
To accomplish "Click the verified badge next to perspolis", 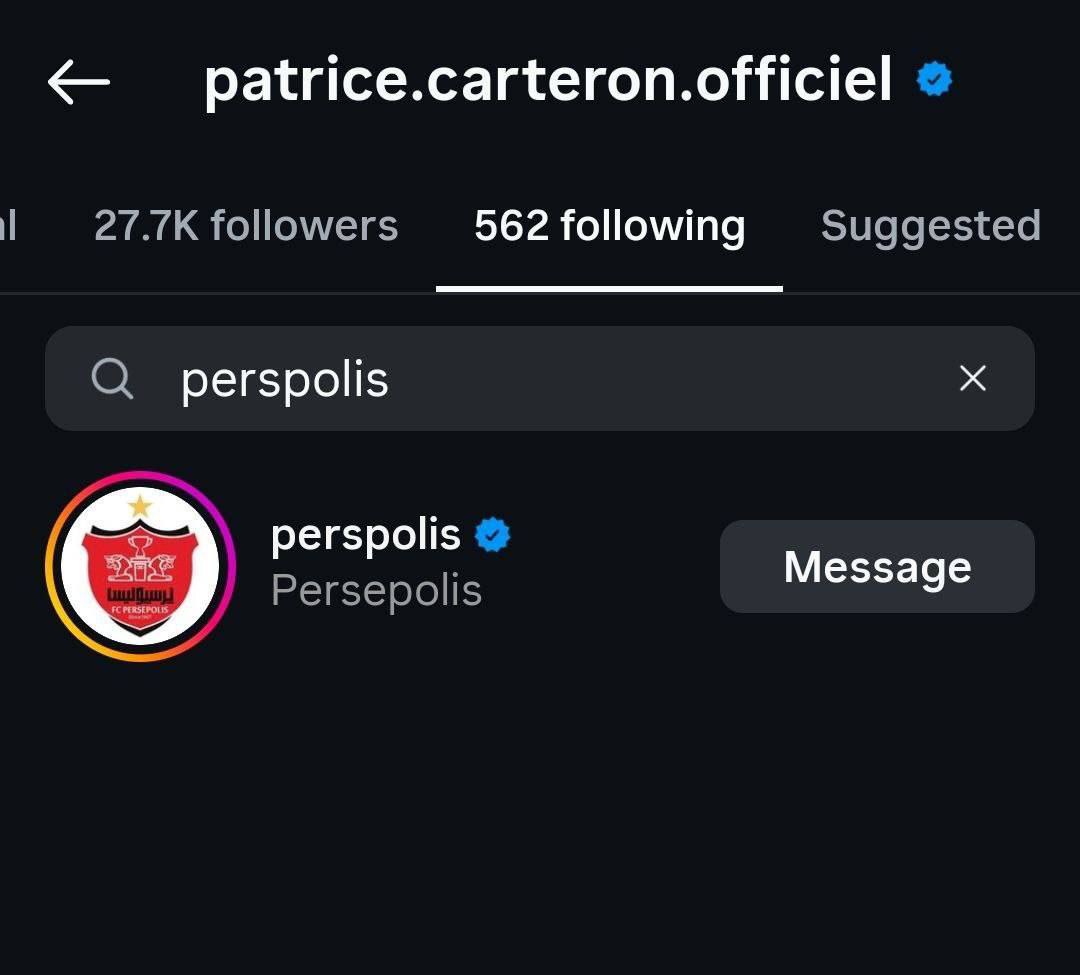I will pyautogui.click(x=492, y=536).
